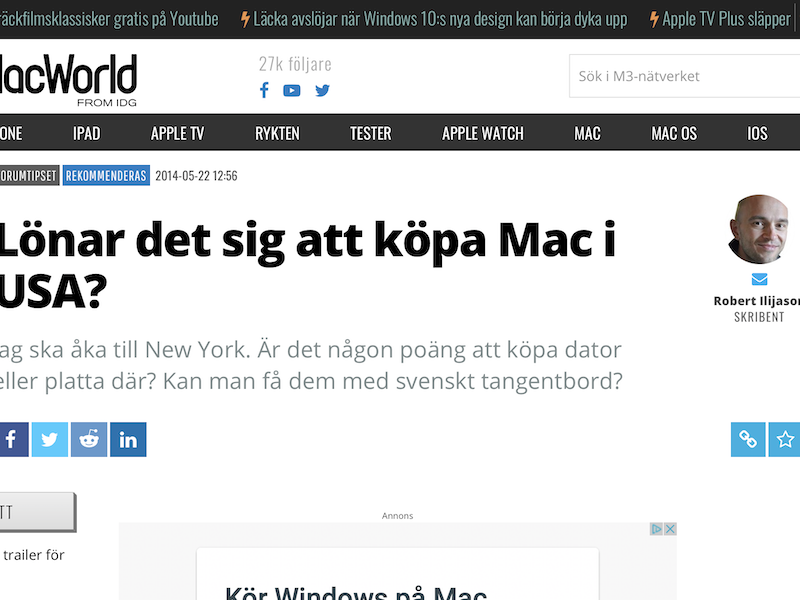Click the MacWorld logo

click(68, 80)
